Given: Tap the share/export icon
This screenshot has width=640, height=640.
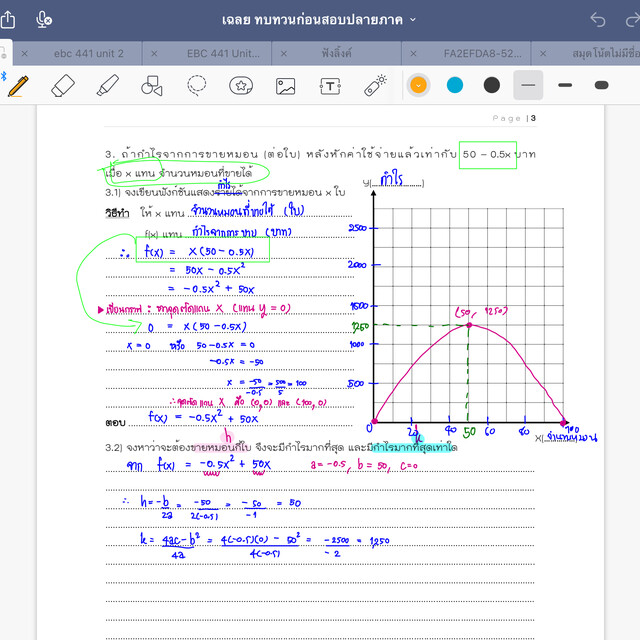Looking at the screenshot, I should tap(8, 19).
